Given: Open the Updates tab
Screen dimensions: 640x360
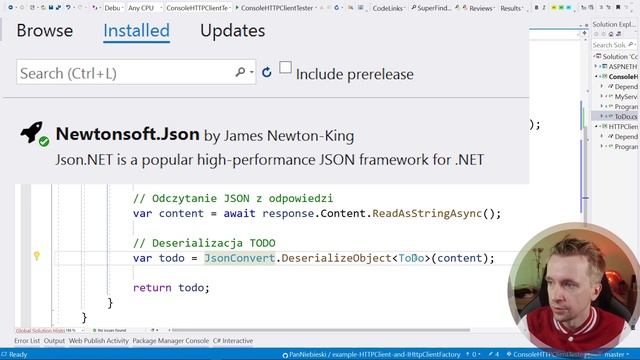Looking at the screenshot, I should pos(233,31).
